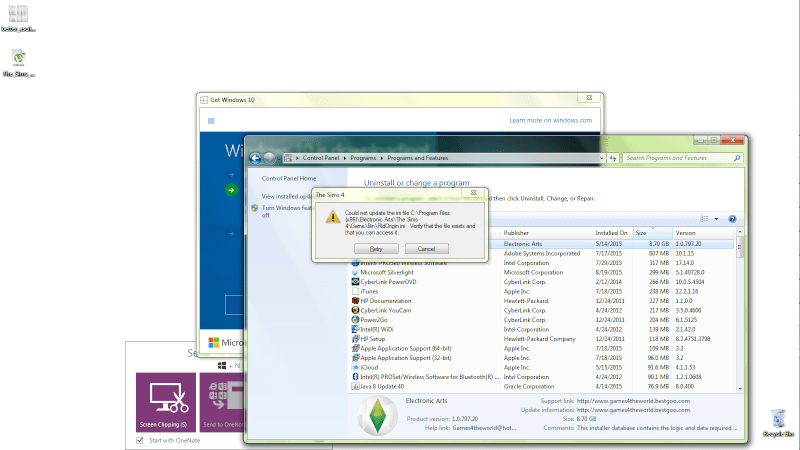800x450 pixels.
Task: Click the warning icon in Sims 4 dialog
Action: click(x=333, y=217)
